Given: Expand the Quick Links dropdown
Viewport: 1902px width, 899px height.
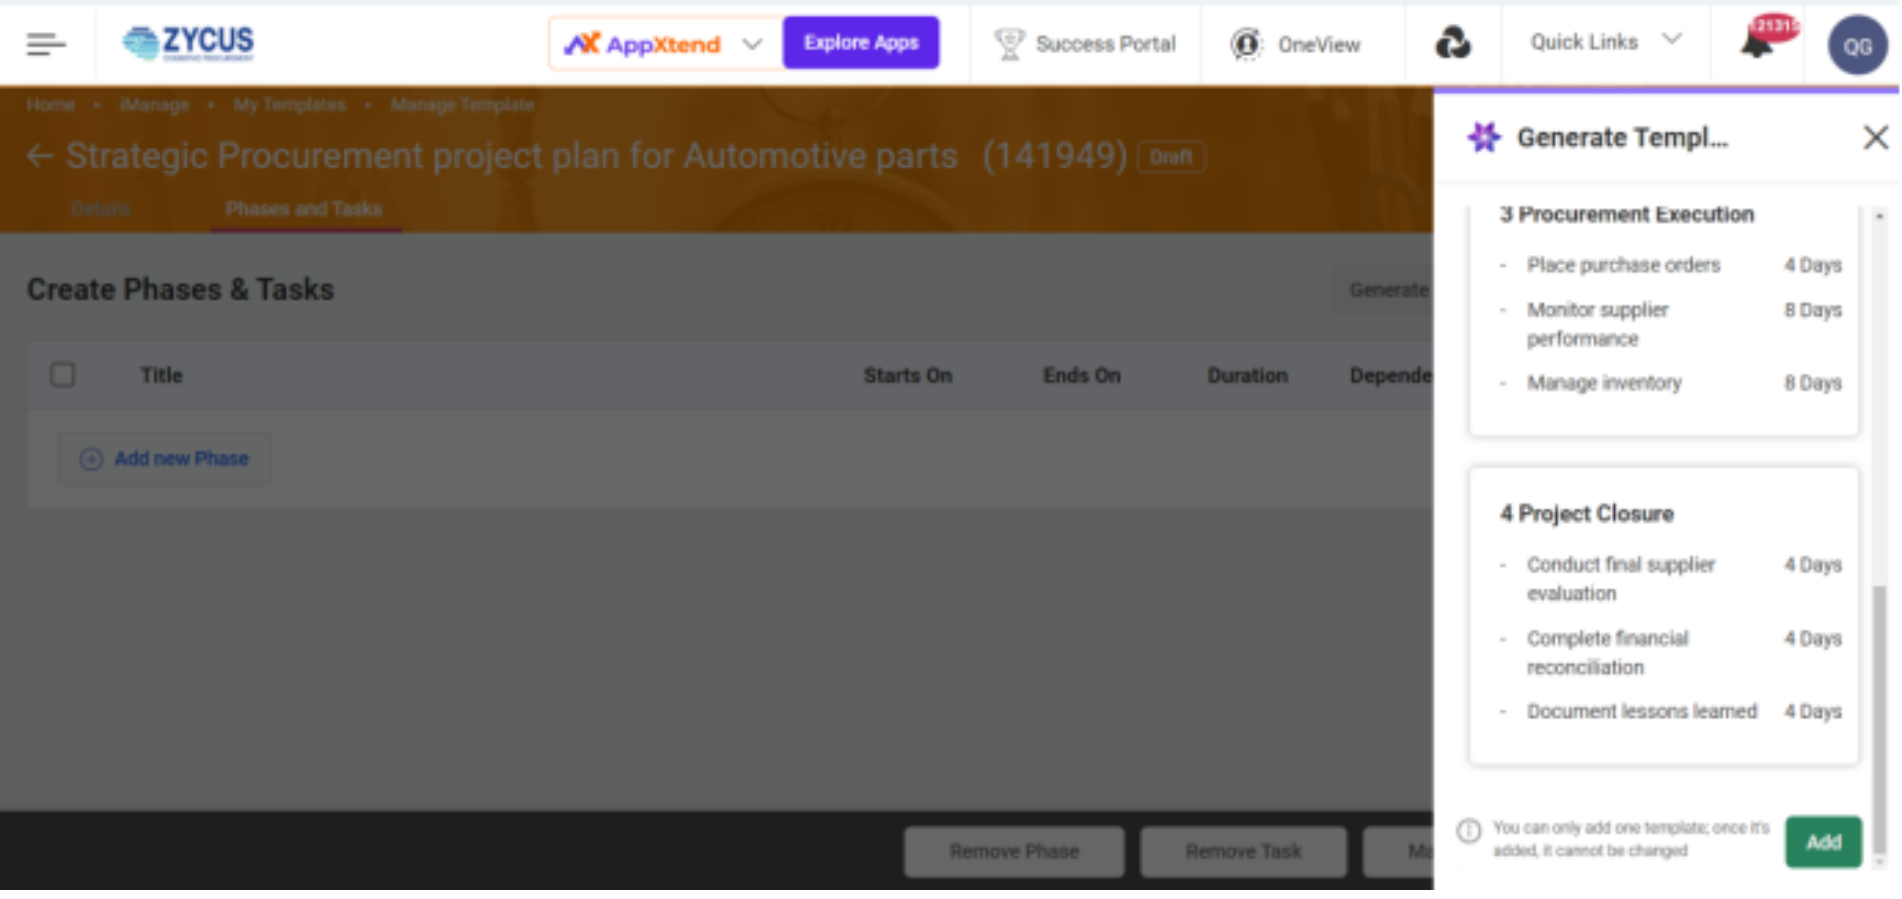Looking at the screenshot, I should coord(1605,42).
